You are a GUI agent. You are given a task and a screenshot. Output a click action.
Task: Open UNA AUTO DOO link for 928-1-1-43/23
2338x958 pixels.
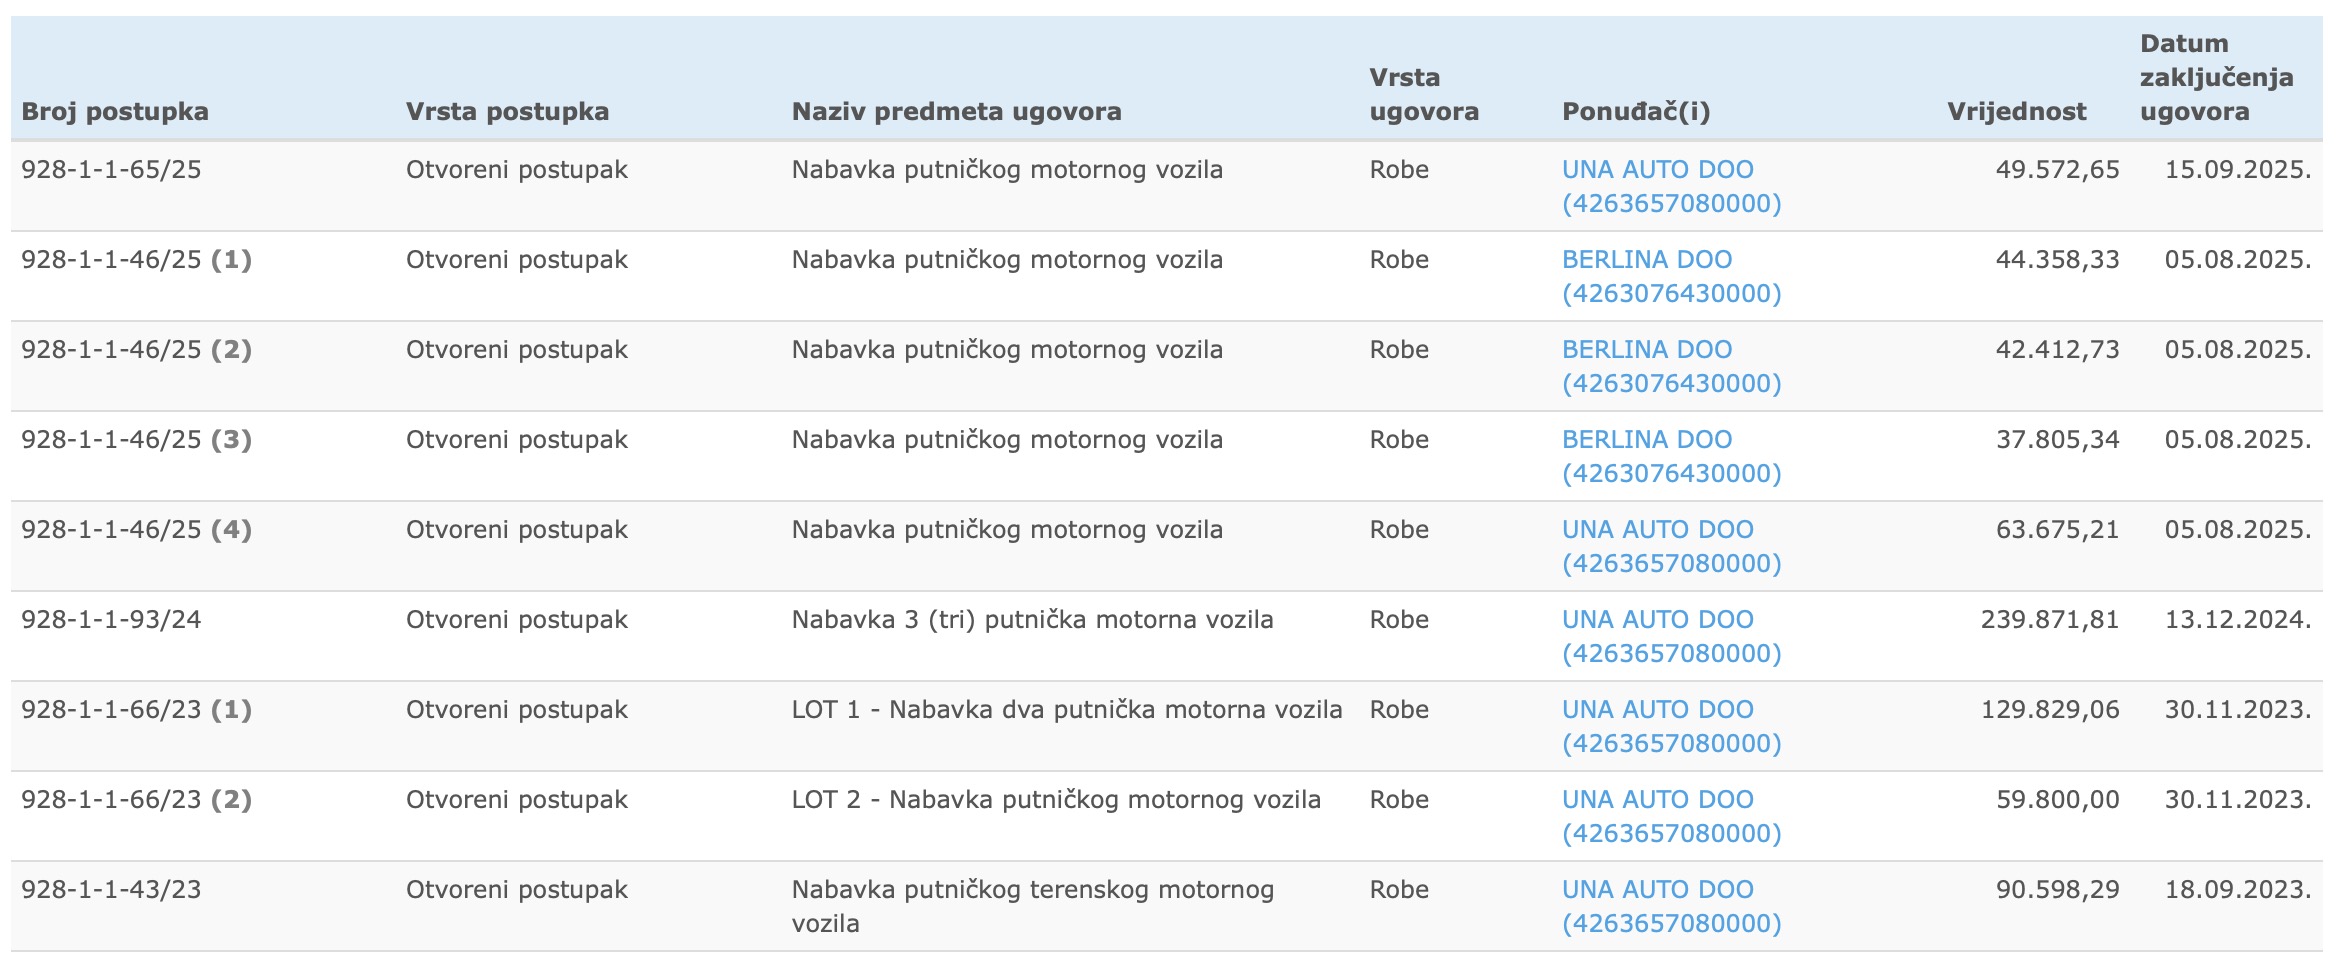coord(1671,906)
